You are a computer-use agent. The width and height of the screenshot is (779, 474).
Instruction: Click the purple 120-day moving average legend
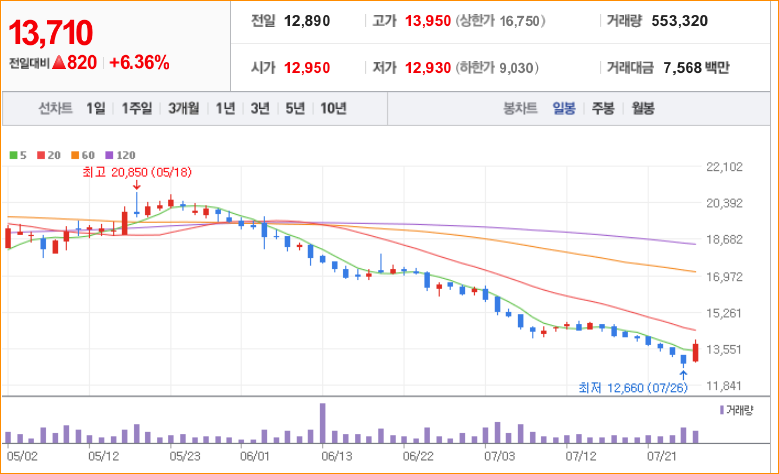pos(120,155)
